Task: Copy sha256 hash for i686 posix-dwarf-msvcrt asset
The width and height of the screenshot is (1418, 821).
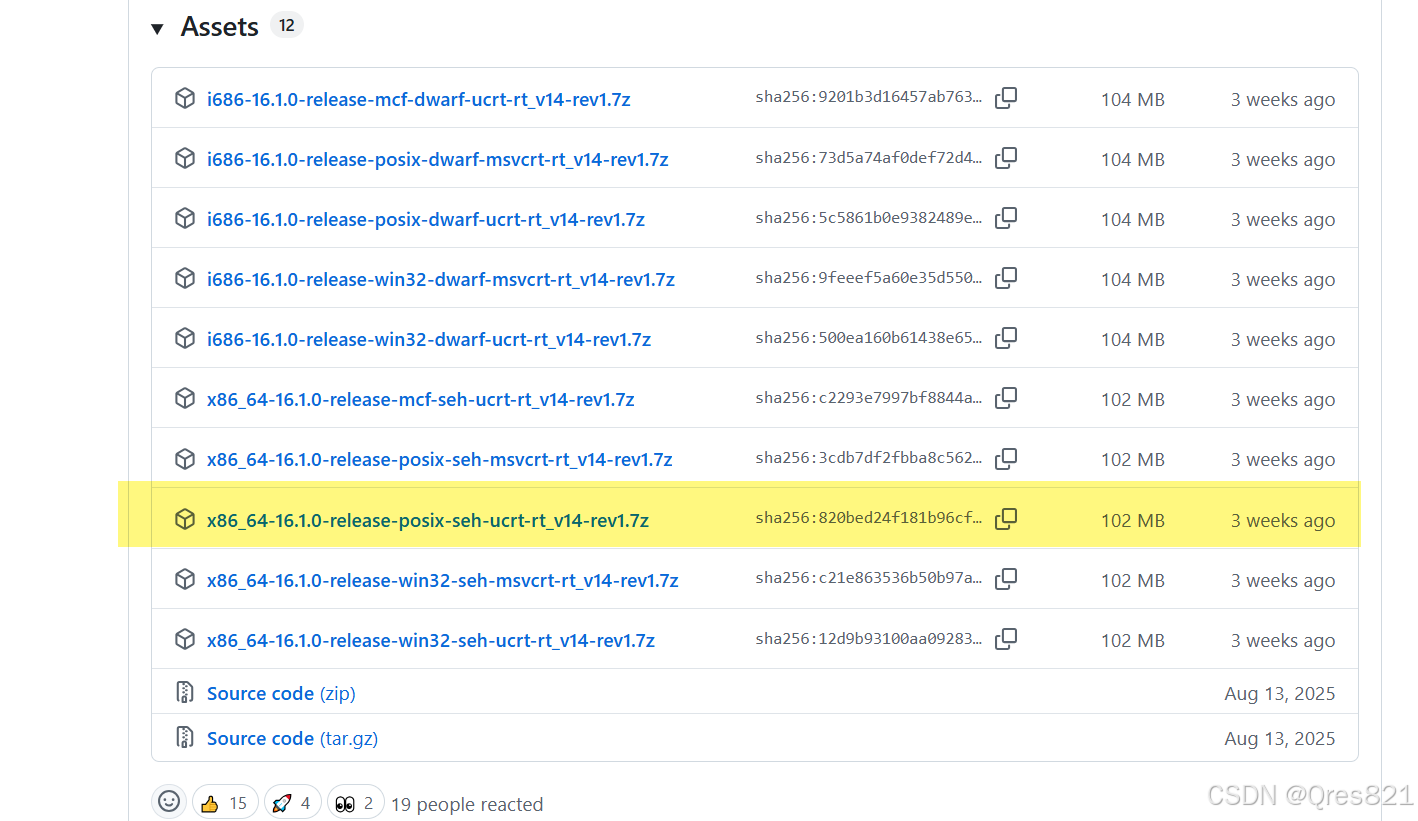Action: click(x=1006, y=158)
